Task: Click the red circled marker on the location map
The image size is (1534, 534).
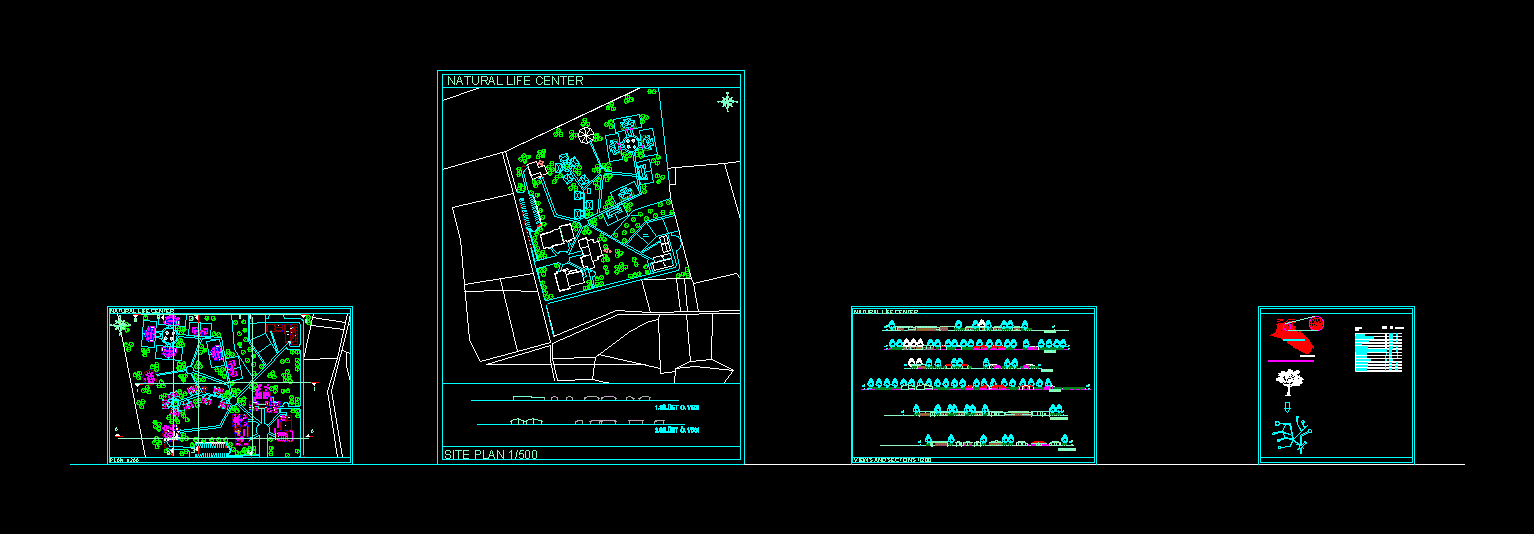Action: (x=1316, y=323)
